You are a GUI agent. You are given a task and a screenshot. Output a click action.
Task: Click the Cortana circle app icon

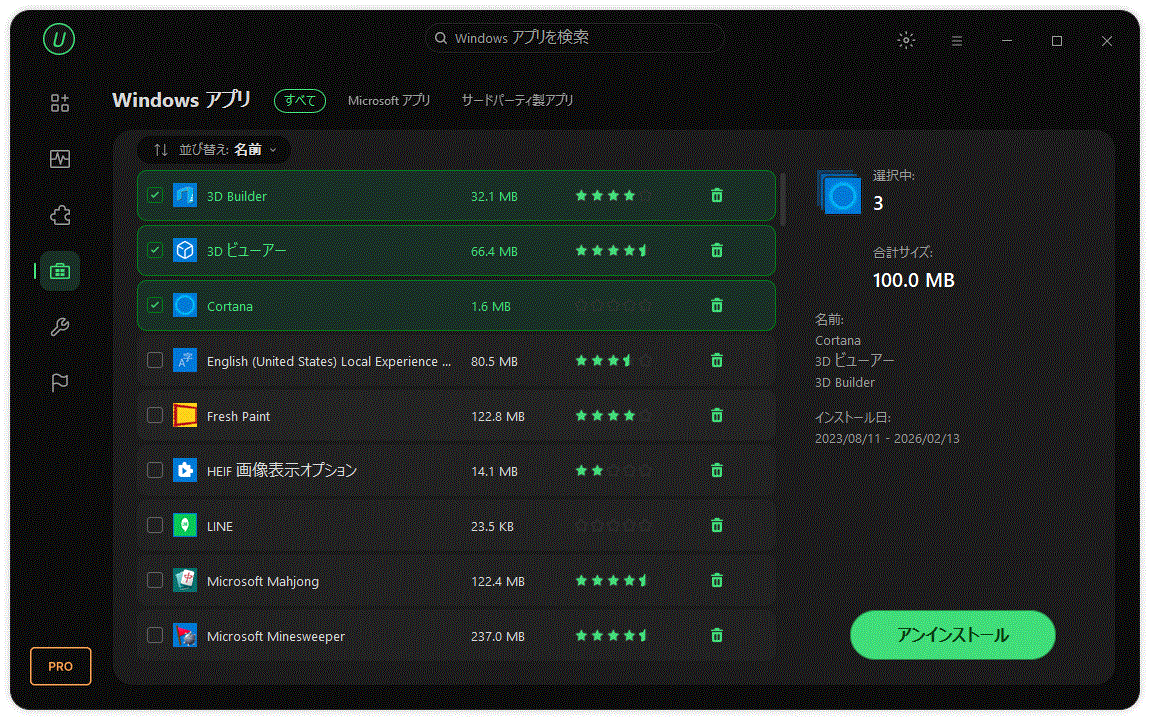coord(185,305)
